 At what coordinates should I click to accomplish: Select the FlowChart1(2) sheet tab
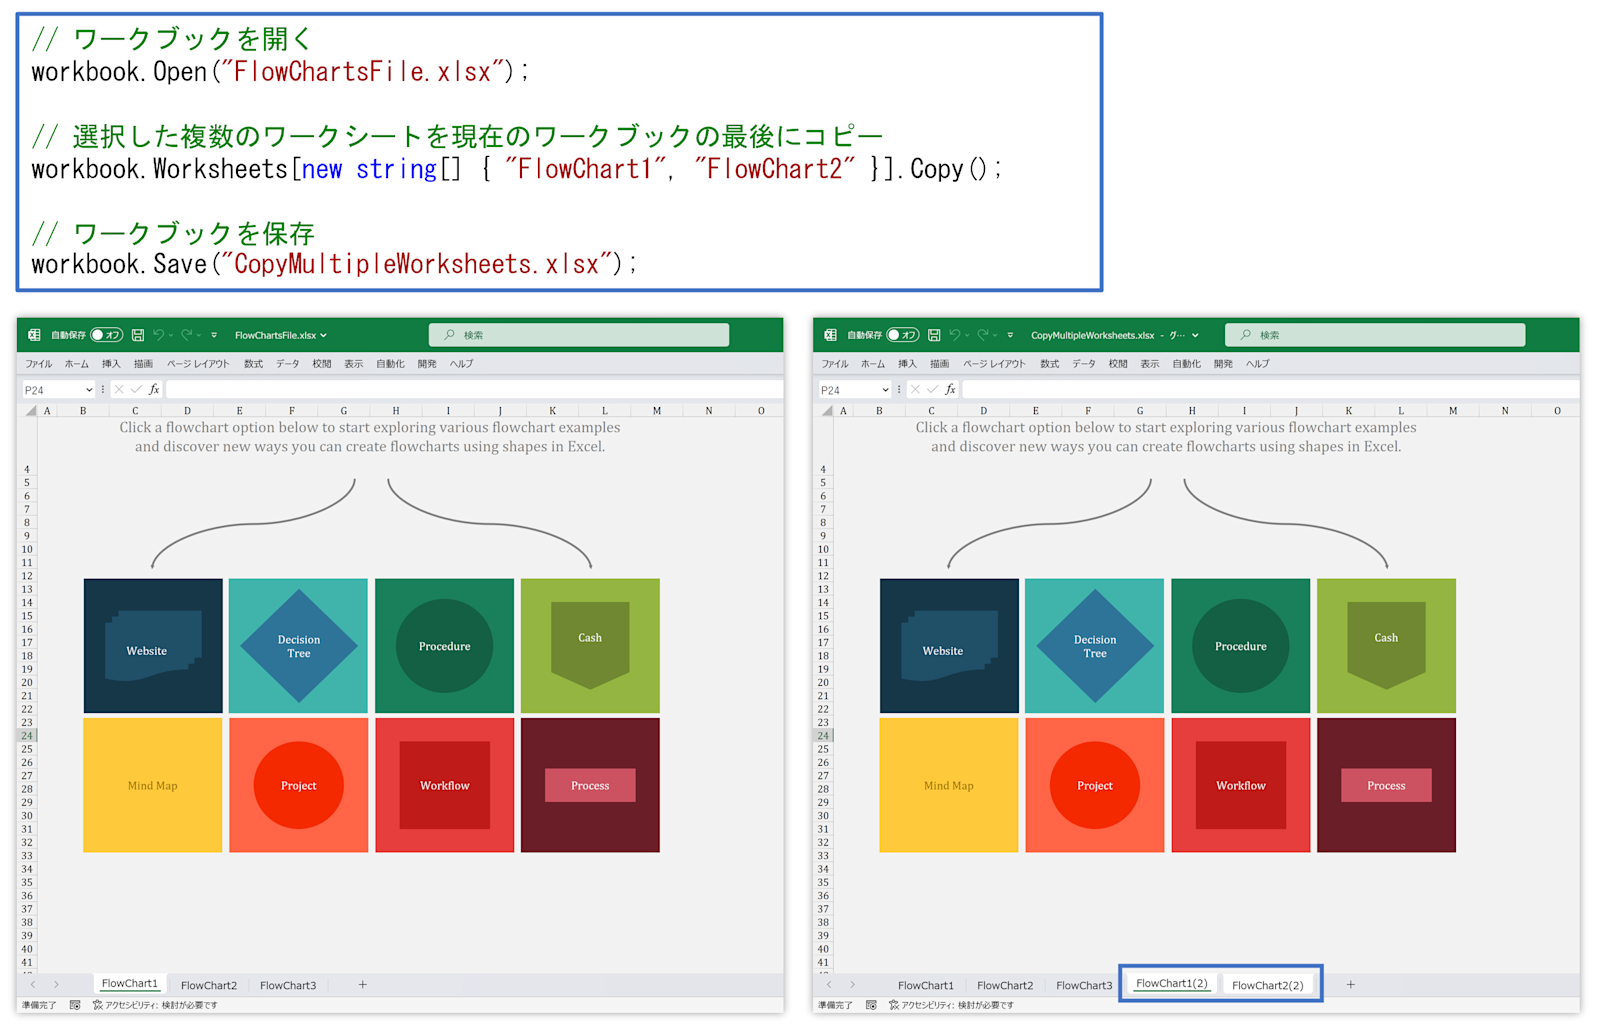(x=1172, y=984)
